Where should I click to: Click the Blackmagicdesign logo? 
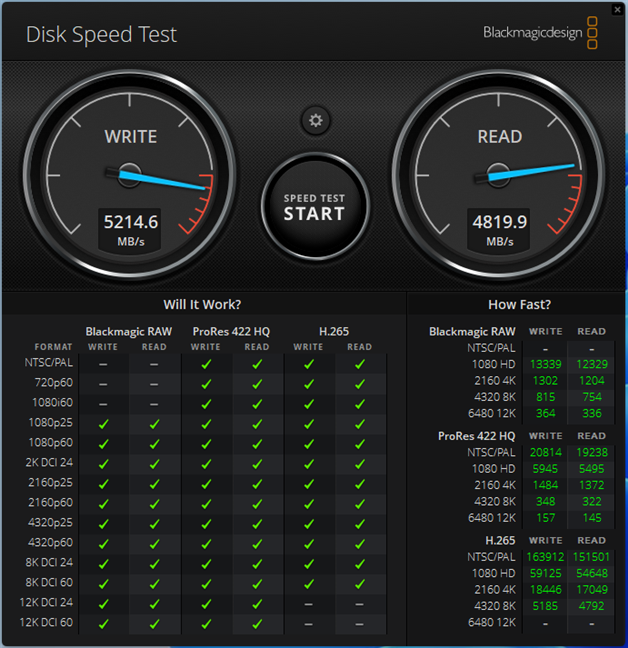click(x=540, y=33)
